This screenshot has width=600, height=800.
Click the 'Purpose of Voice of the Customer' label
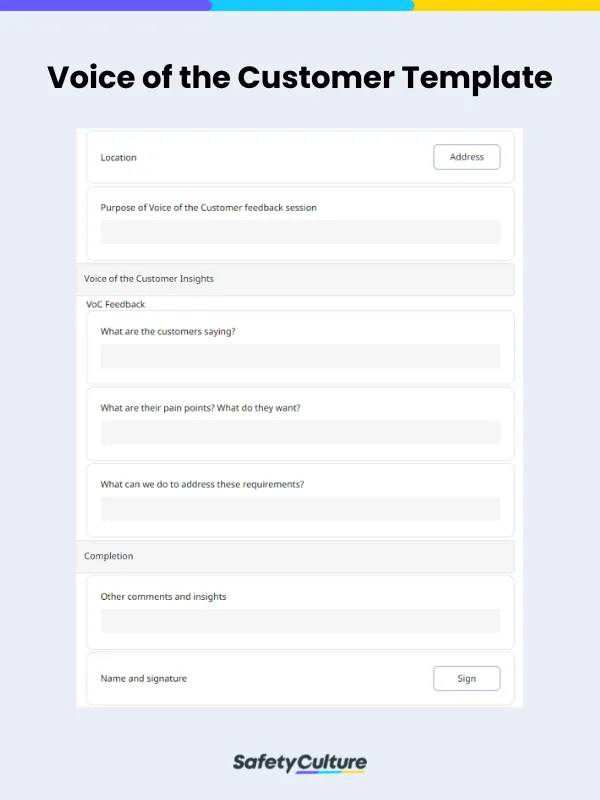click(208, 207)
